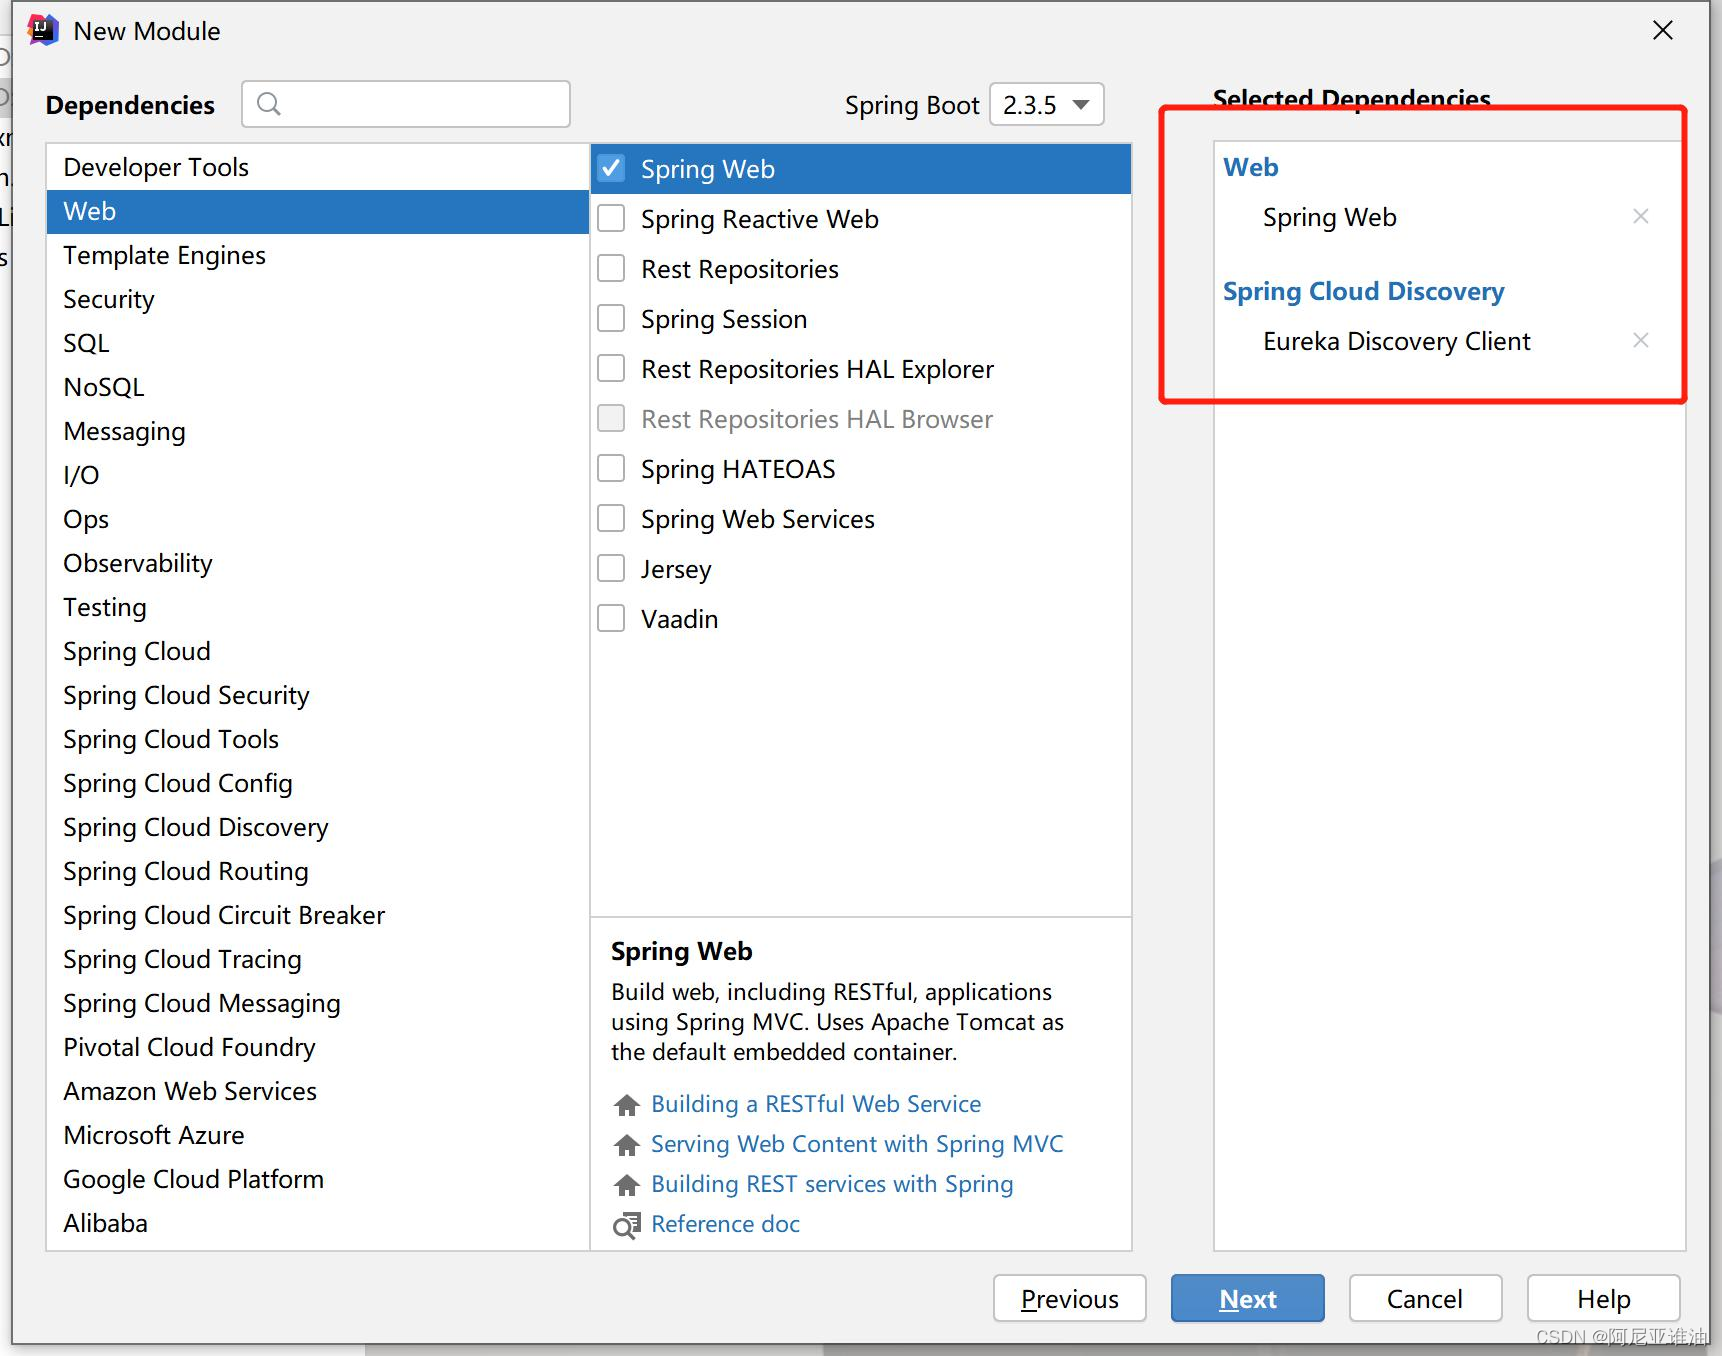Open Help for this dialog

point(1603,1298)
